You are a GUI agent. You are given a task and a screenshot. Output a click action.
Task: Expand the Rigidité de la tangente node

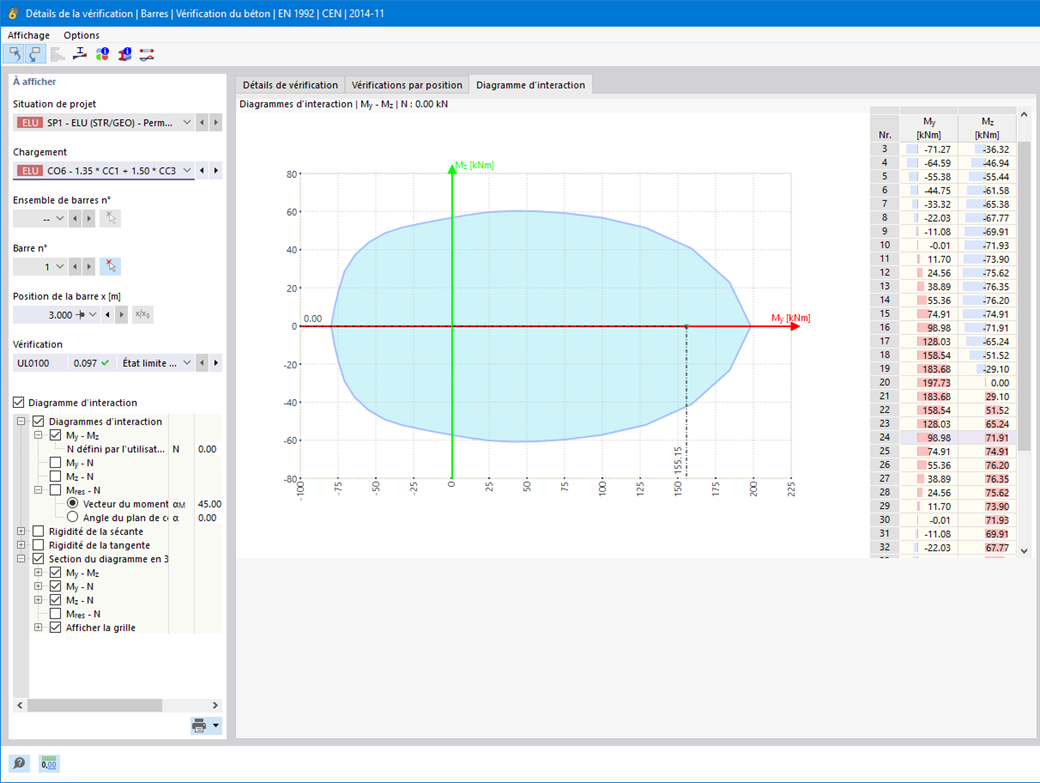coord(21,545)
